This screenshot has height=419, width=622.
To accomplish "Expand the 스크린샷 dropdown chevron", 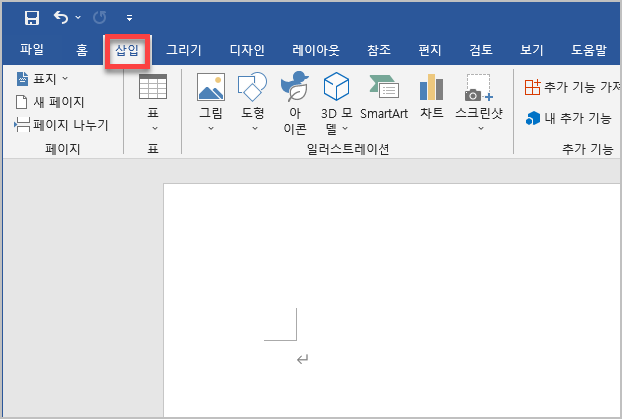I will click(x=481, y=128).
